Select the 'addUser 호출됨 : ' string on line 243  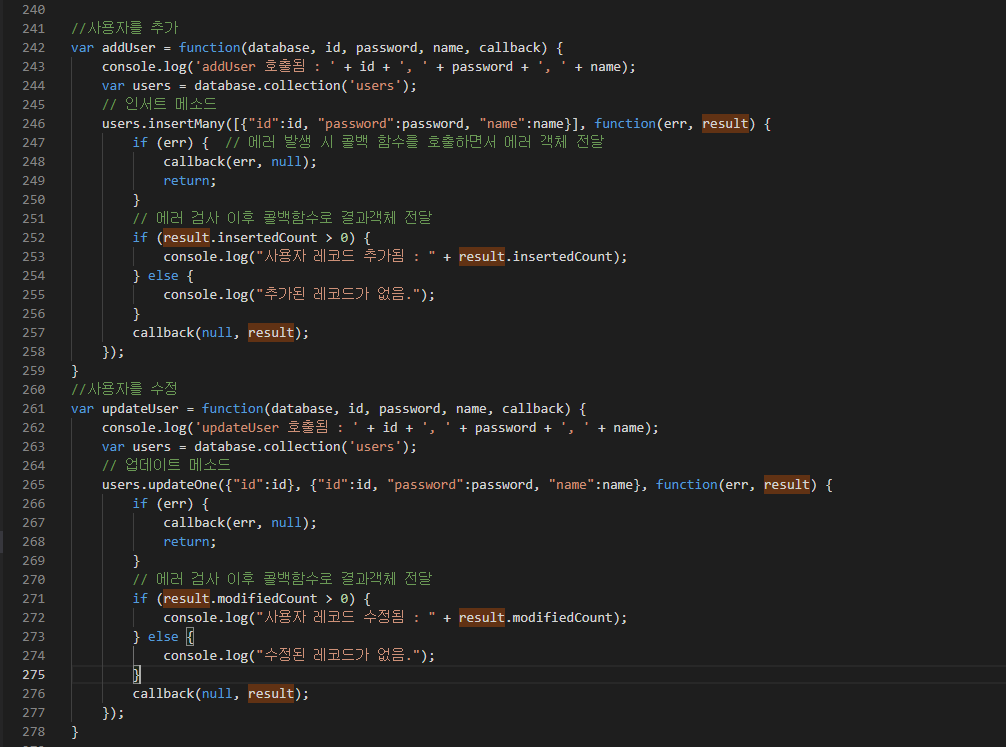[267, 67]
